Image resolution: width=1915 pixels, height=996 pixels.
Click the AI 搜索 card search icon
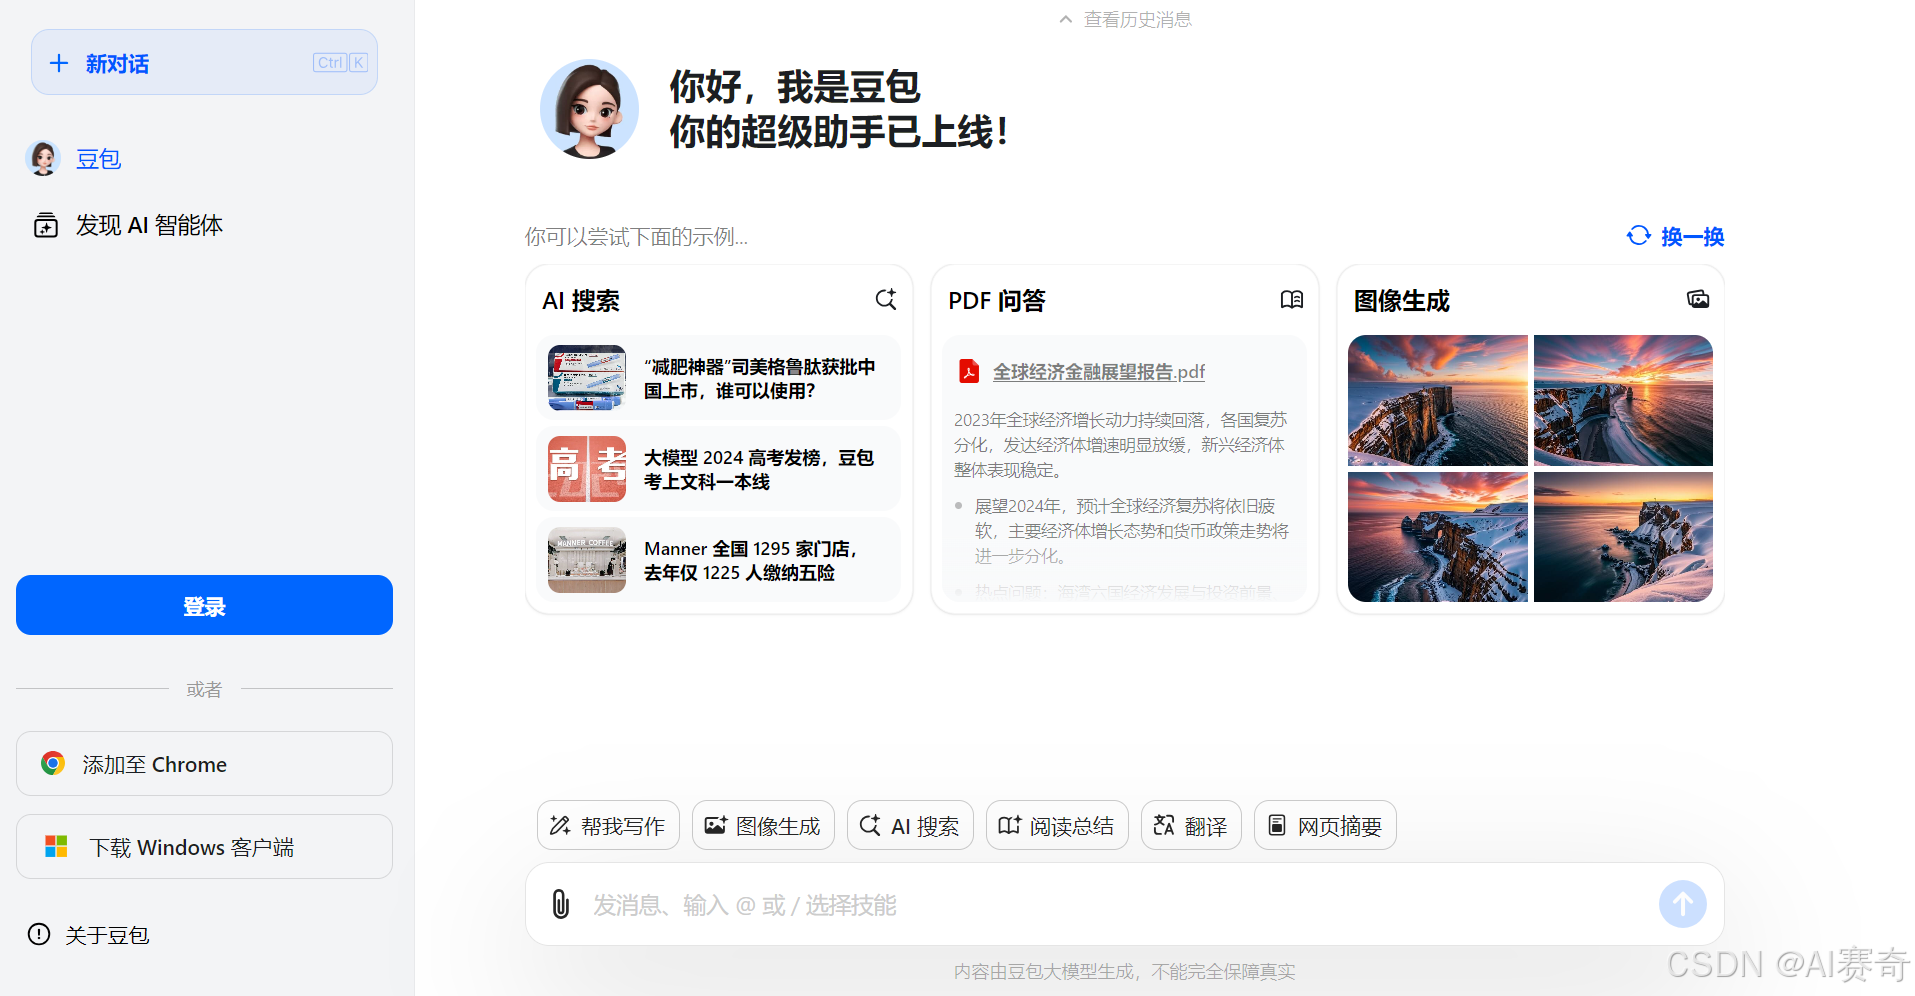click(886, 299)
